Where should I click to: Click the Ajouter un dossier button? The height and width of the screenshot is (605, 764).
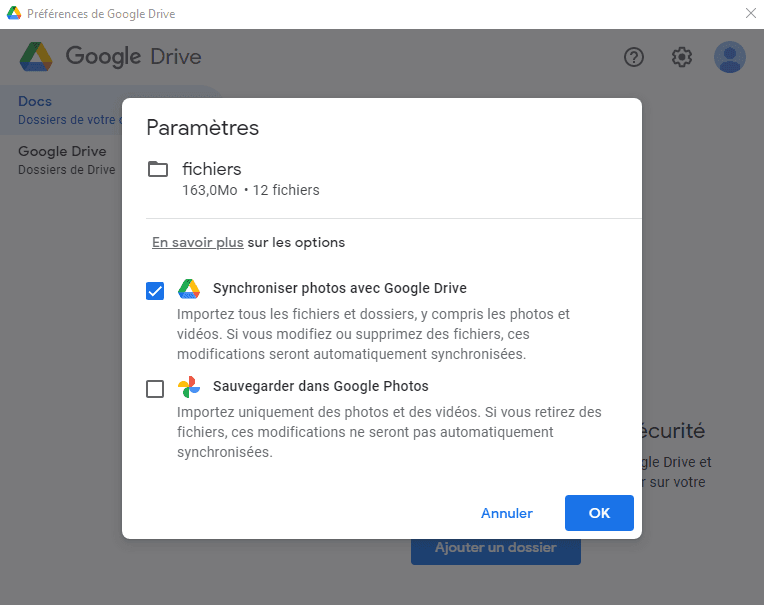coord(495,548)
